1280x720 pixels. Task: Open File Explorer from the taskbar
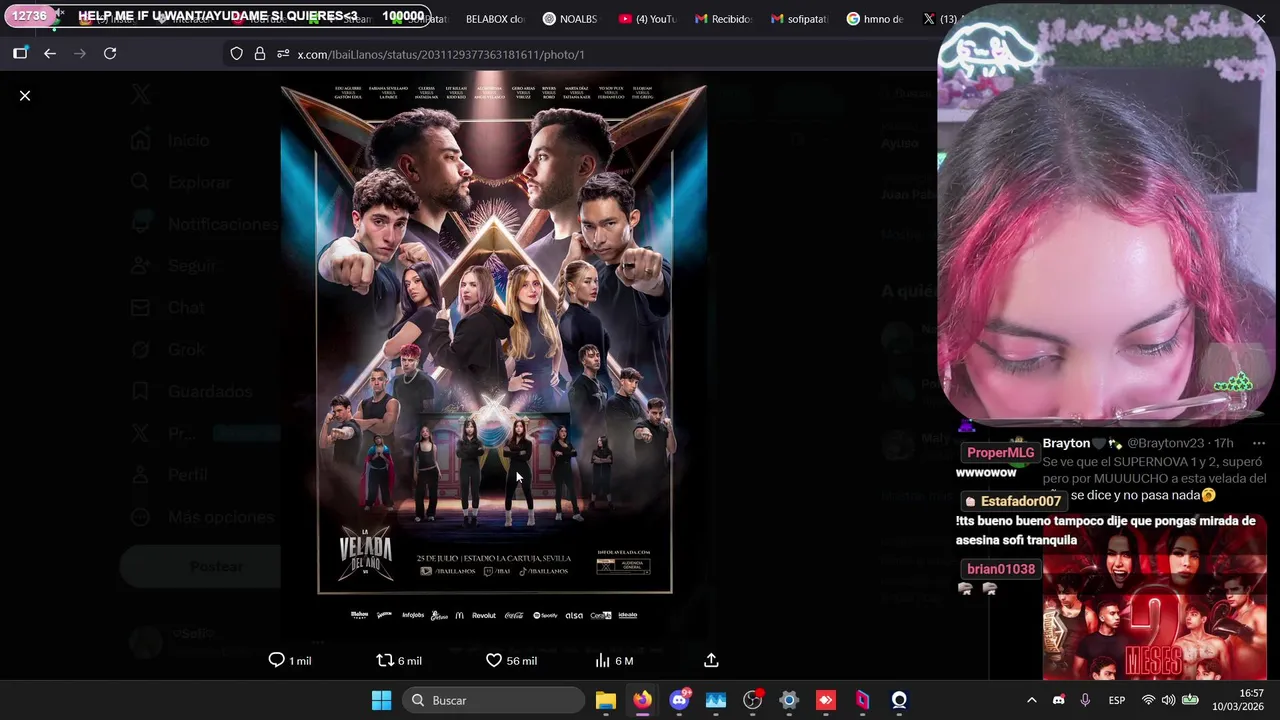605,700
